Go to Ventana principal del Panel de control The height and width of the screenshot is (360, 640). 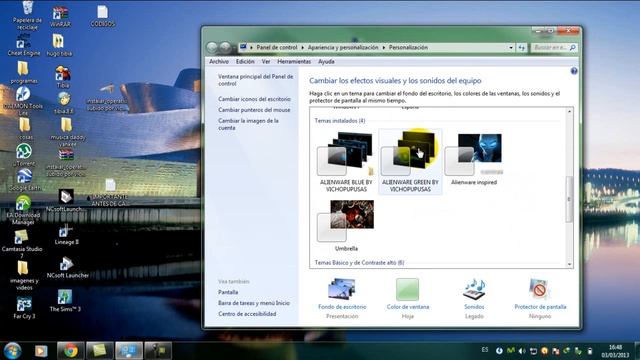coord(256,80)
